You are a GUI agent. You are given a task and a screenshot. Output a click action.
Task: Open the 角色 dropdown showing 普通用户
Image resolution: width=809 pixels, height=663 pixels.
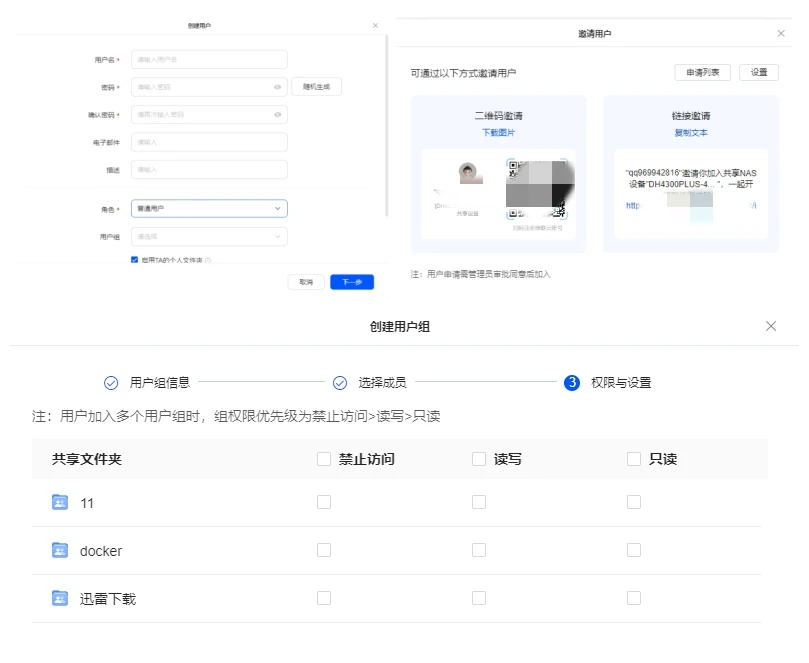point(209,209)
